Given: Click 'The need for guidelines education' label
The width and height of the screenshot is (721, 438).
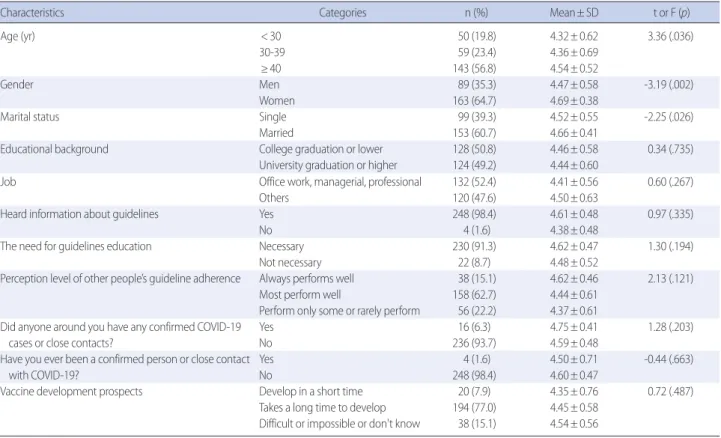Looking at the screenshot, I should pyautogui.click(x=76, y=246).
